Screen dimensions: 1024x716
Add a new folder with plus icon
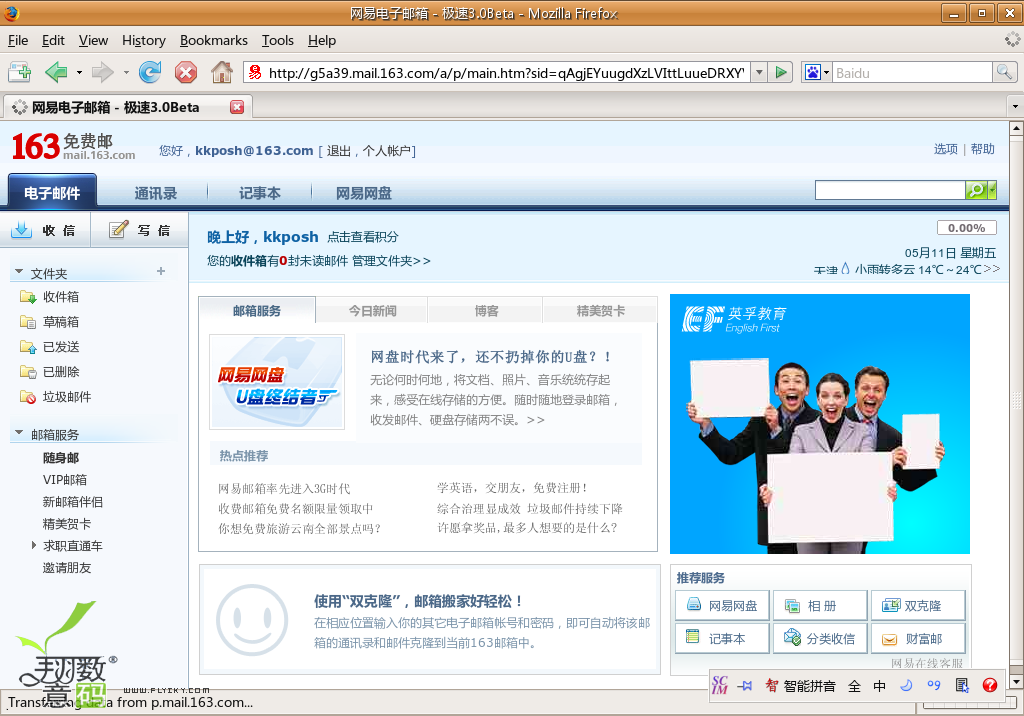pyautogui.click(x=161, y=271)
